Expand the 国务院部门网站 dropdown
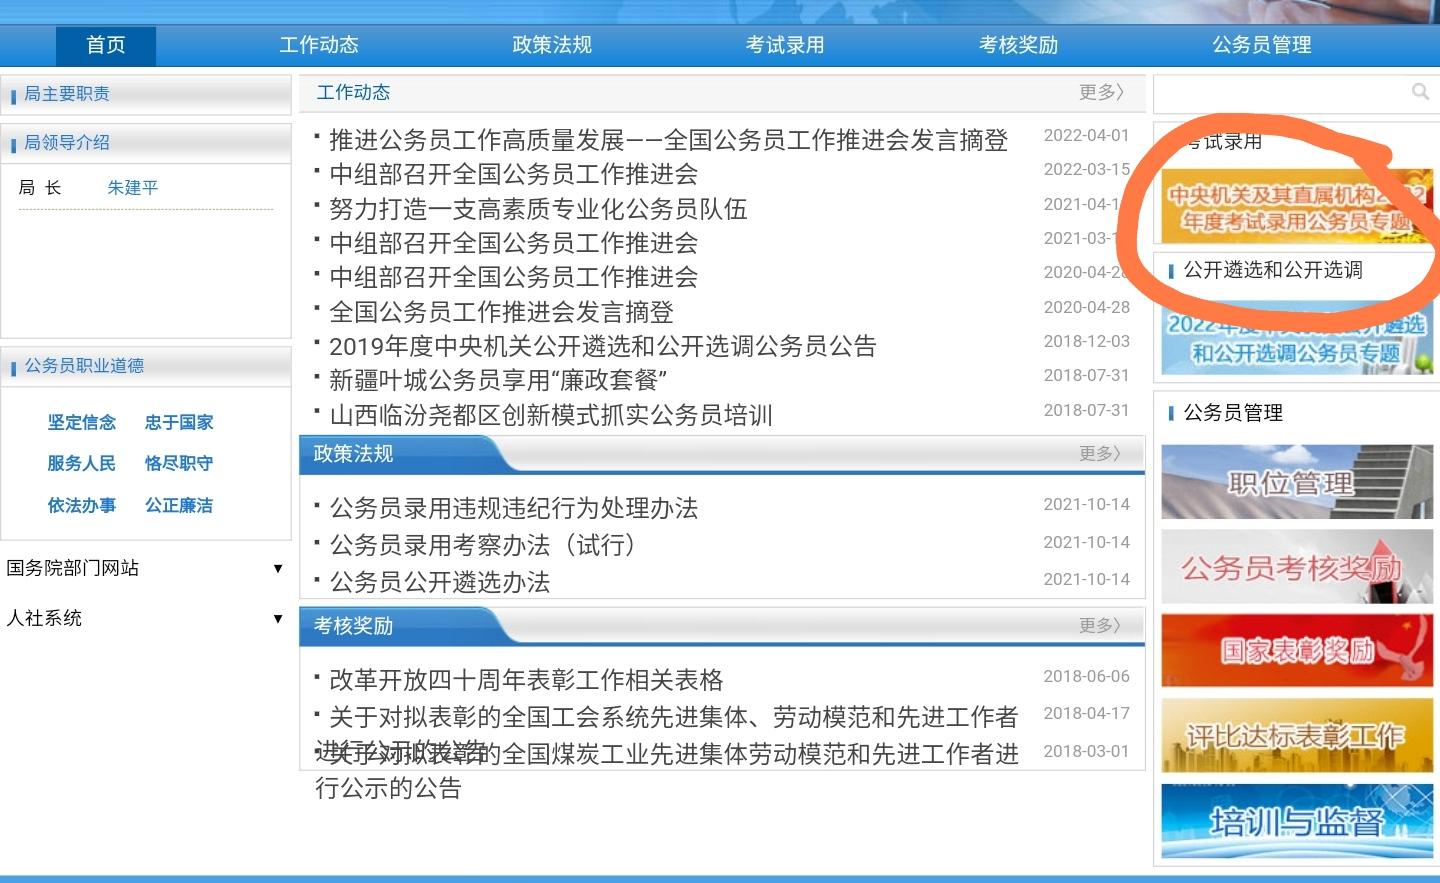This screenshot has height=883, width=1440. 145,568
